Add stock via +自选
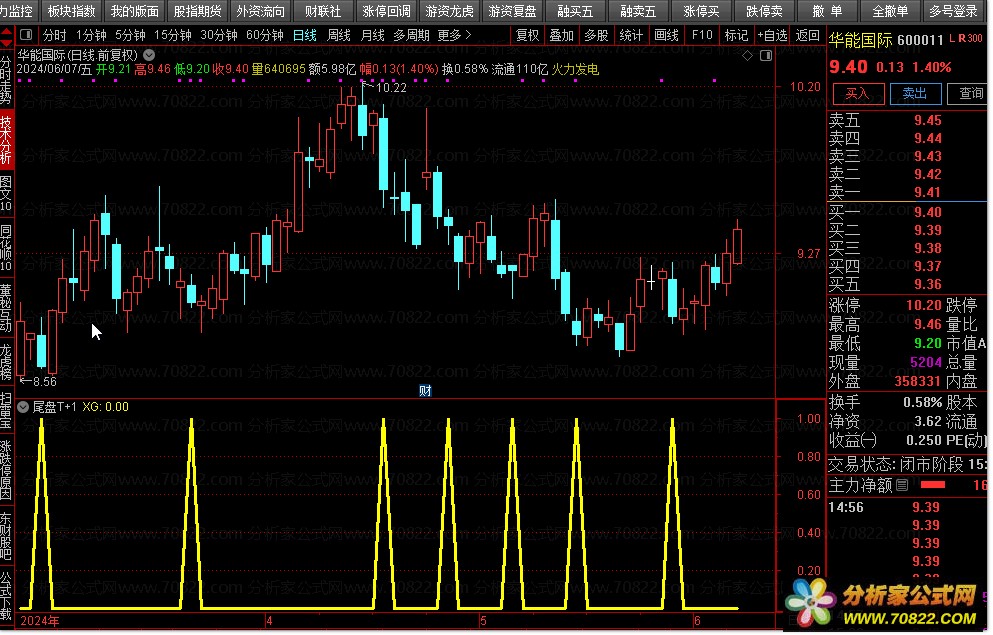Screen dimensions: 993x635 772,35
